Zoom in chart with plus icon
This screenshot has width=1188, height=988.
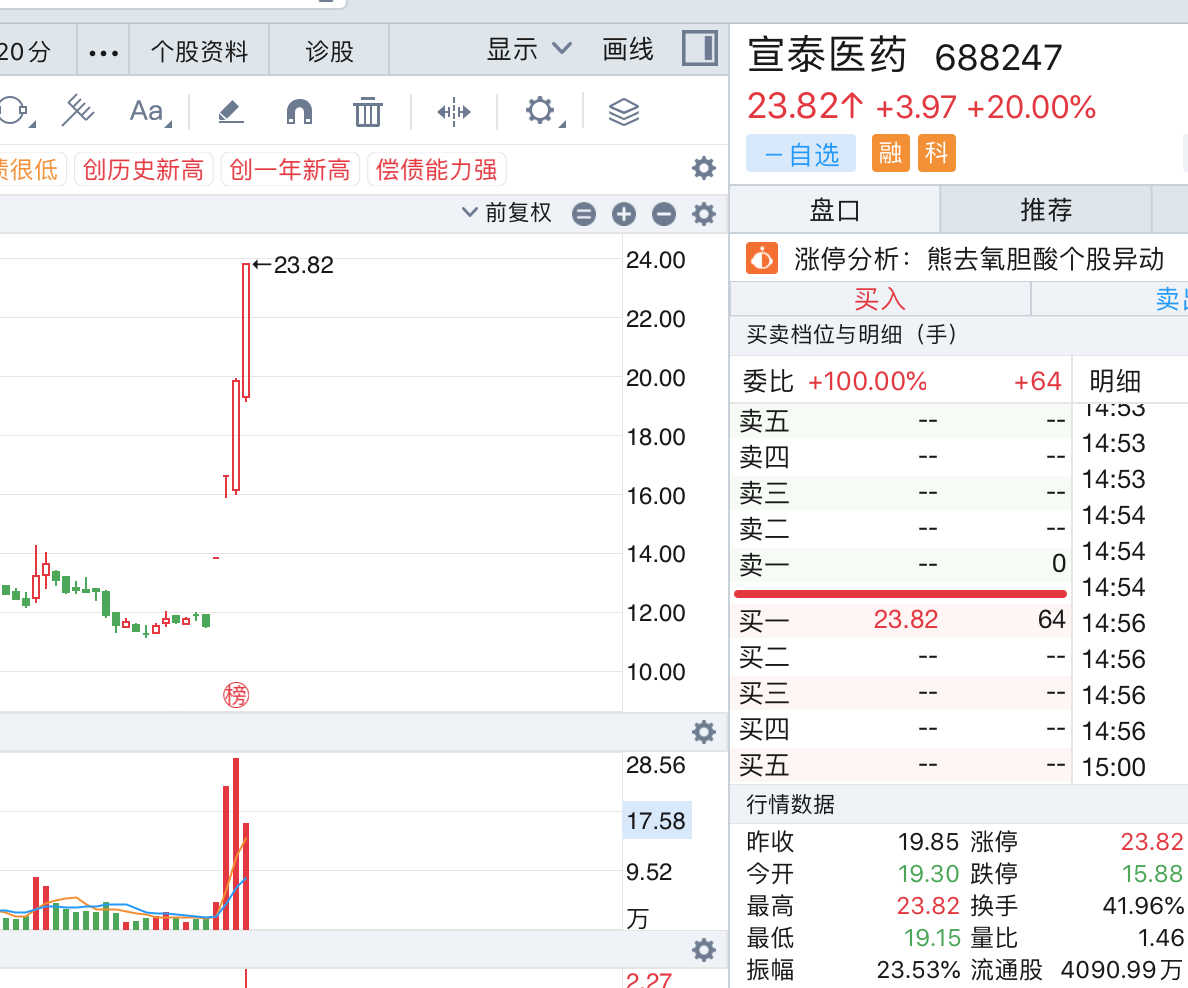[624, 213]
